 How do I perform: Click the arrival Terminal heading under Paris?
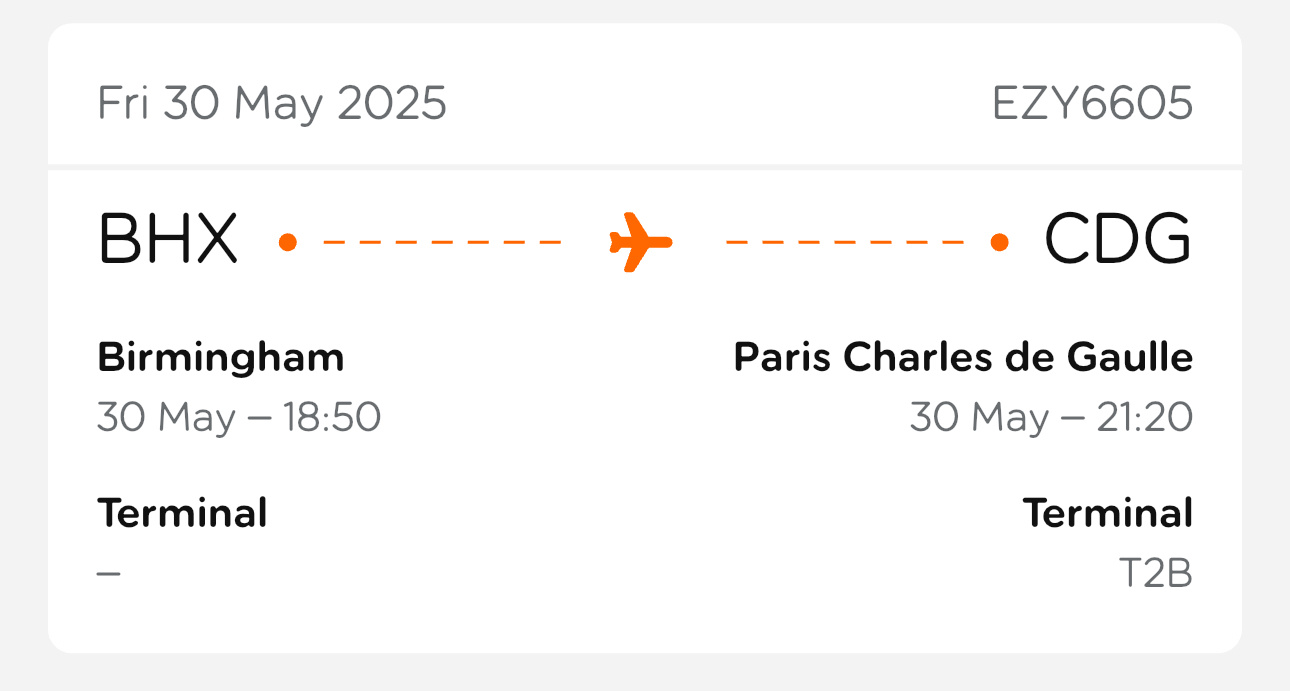click(x=1107, y=513)
